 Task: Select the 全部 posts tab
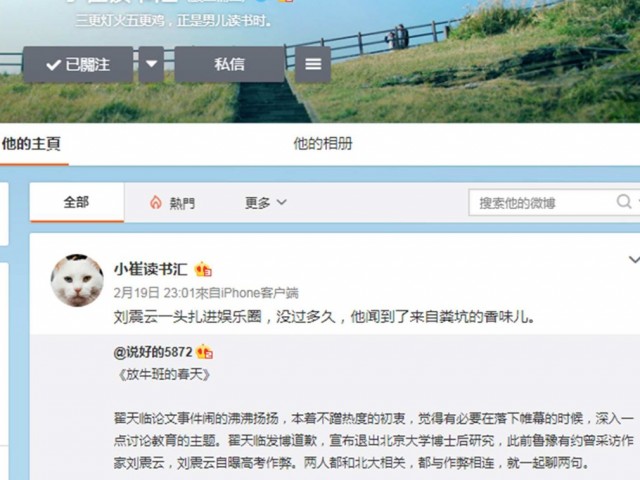pos(77,202)
